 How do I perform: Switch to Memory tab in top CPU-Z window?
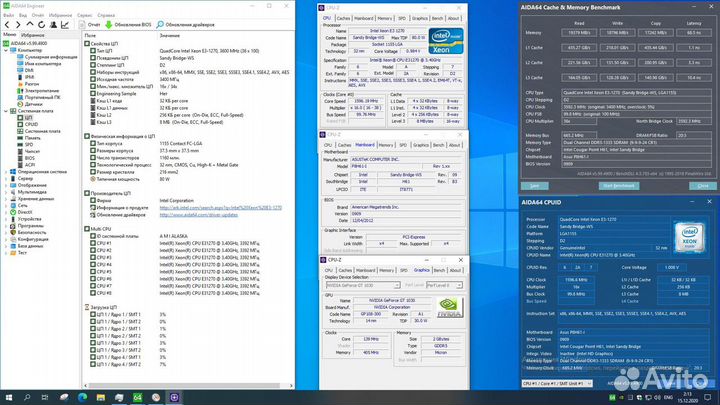385,18
